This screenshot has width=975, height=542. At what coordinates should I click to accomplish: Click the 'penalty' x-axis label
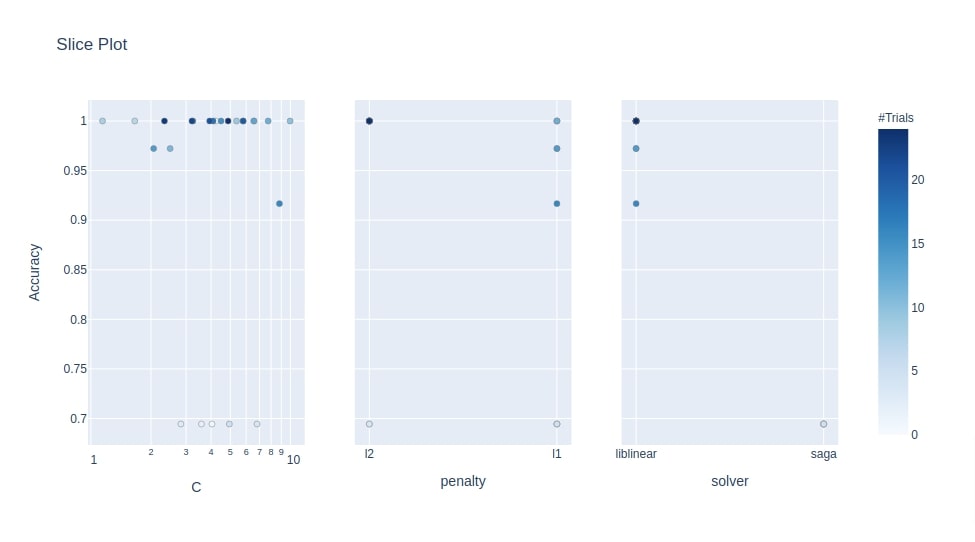pyautogui.click(x=463, y=481)
